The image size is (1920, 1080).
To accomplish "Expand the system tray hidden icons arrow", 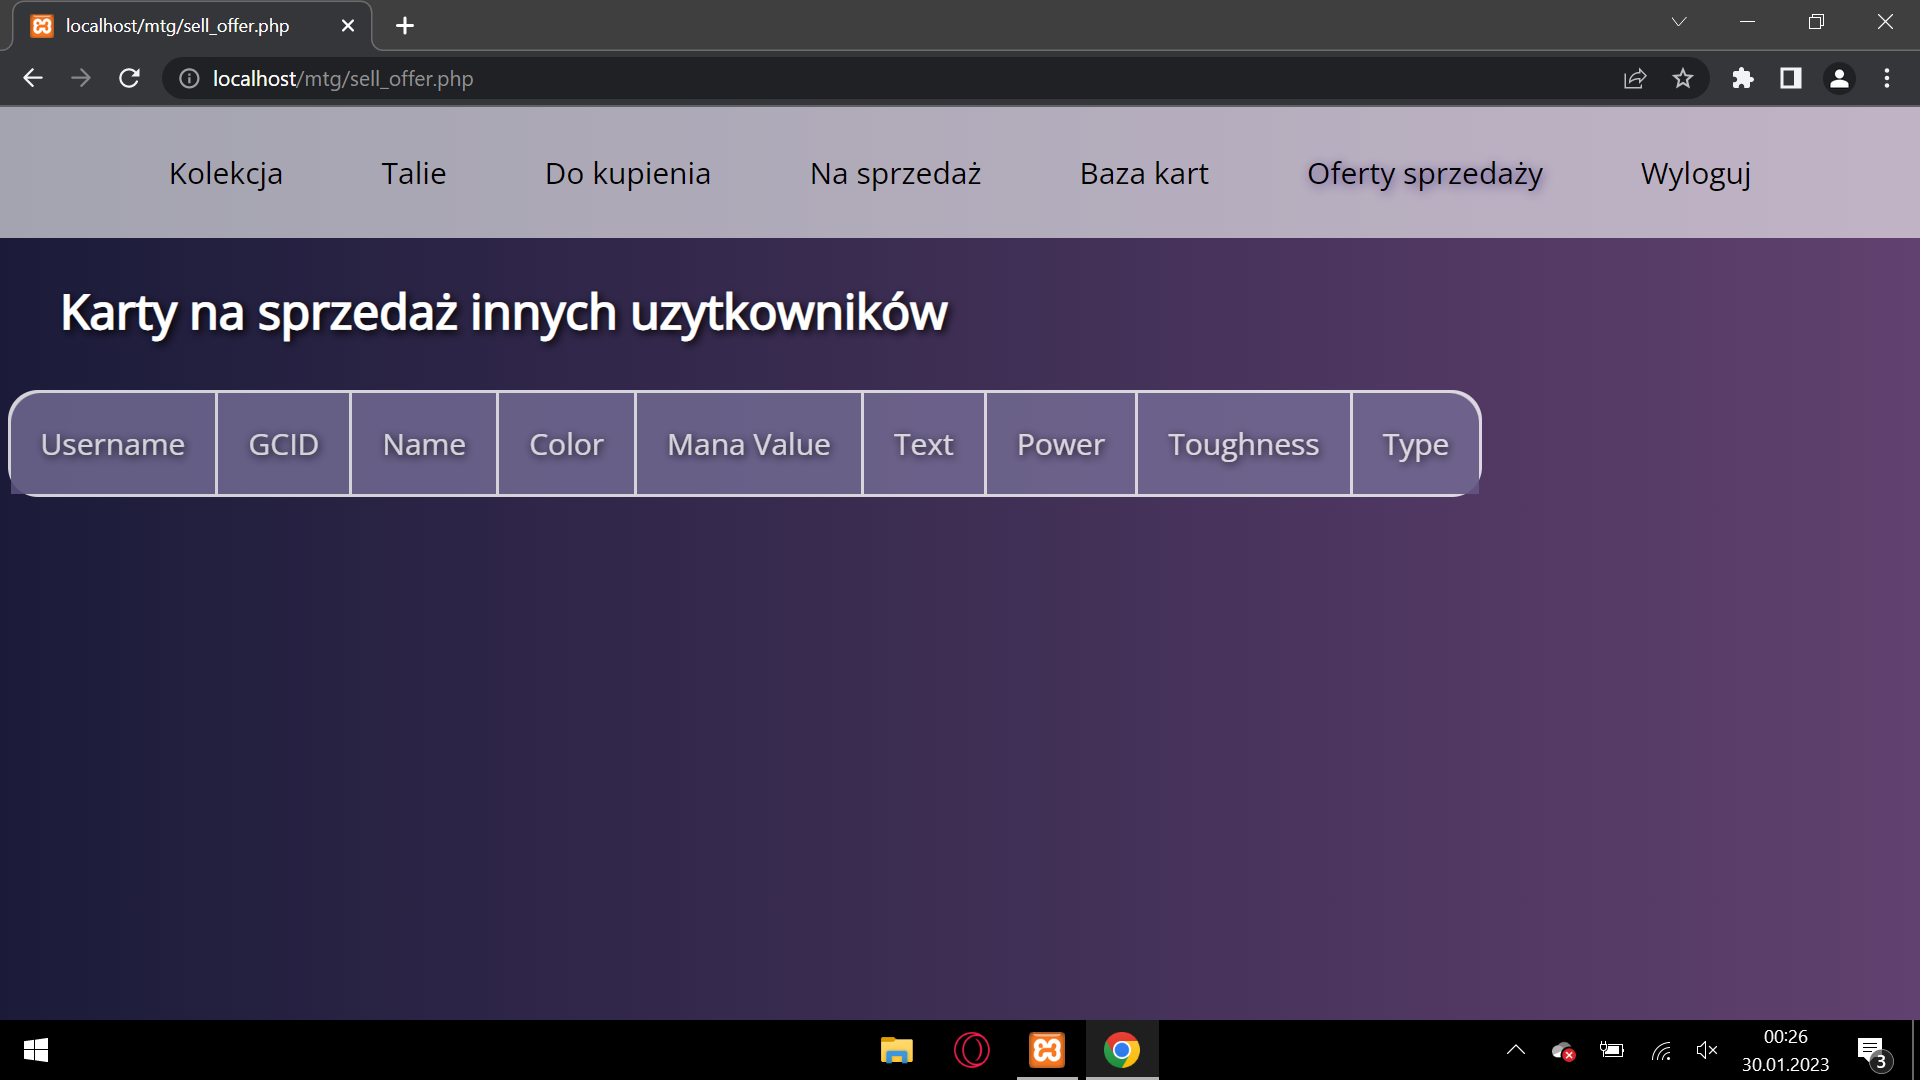I will click(1516, 1050).
